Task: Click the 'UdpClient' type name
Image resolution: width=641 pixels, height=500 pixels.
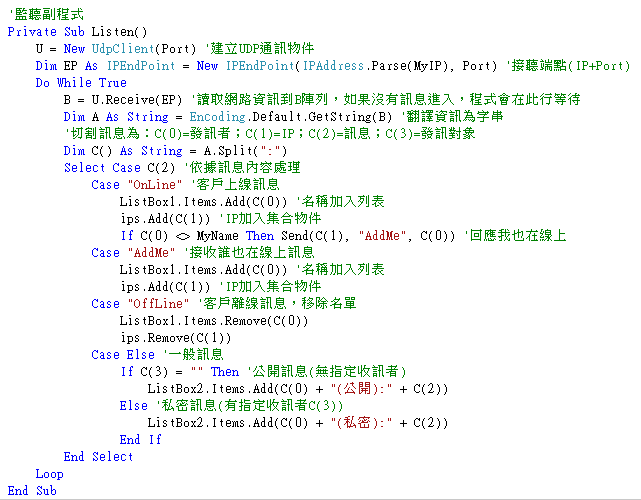Action: 123,49
